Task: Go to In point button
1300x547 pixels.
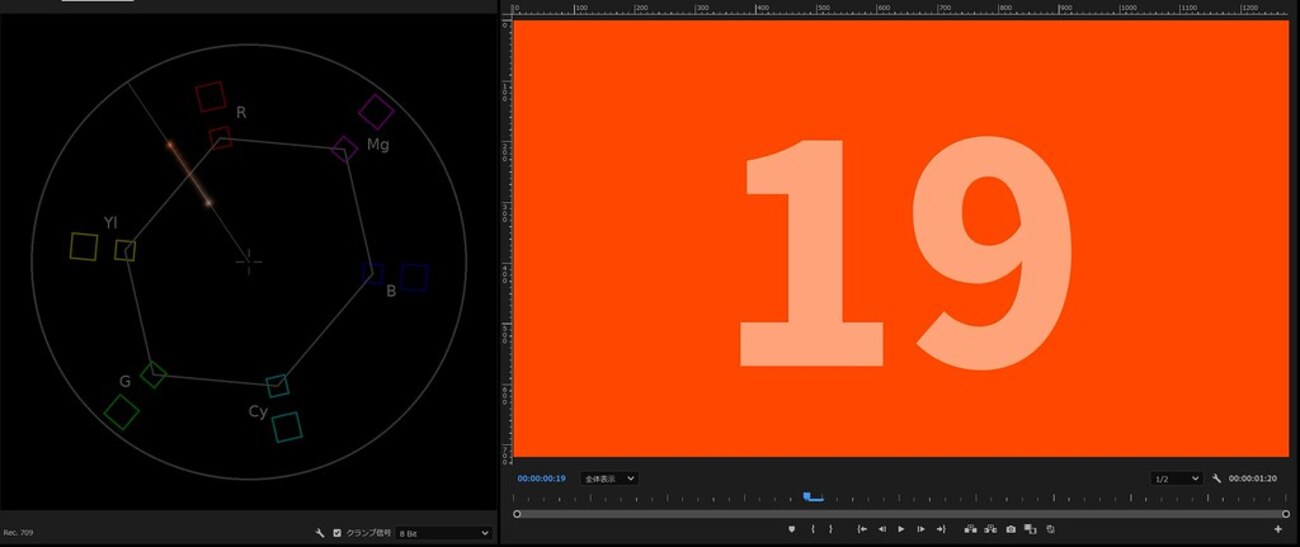Action: point(862,529)
